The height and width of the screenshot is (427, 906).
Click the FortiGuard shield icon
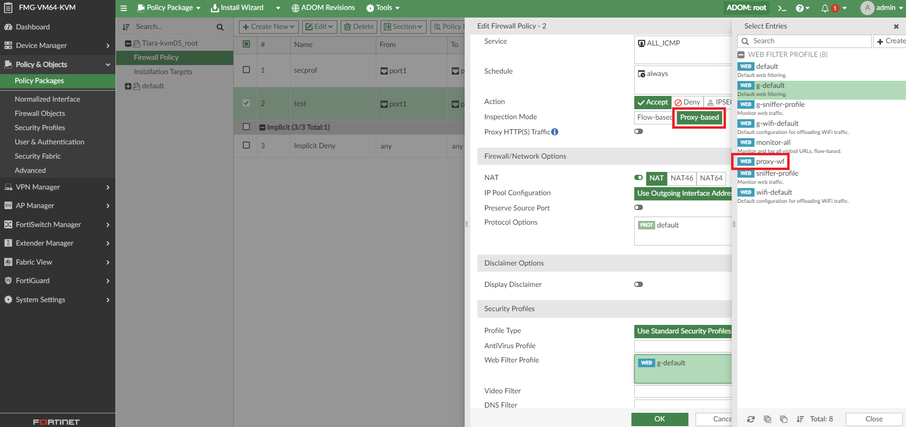pos(8,281)
